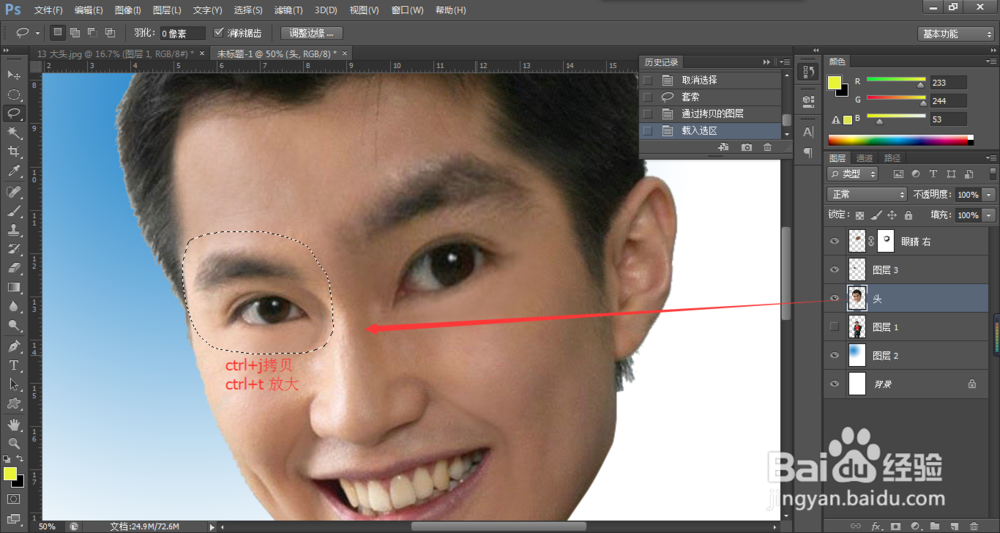
Task: Select the Blur tool
Action: pos(13,306)
